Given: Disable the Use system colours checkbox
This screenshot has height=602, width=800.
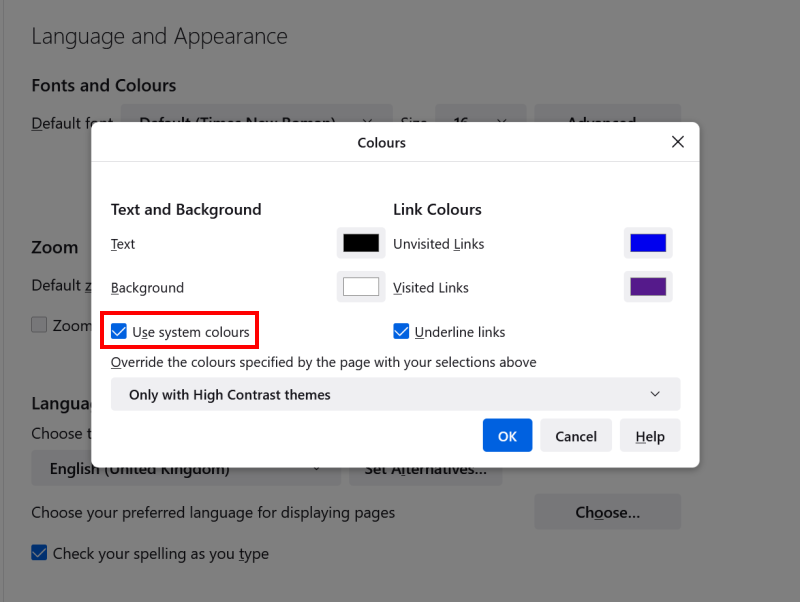Looking at the screenshot, I should click(x=120, y=331).
